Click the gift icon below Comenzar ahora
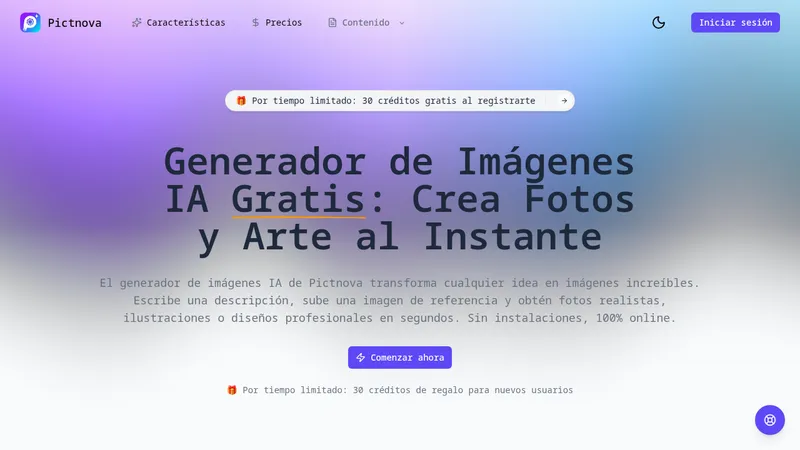 click(232, 390)
